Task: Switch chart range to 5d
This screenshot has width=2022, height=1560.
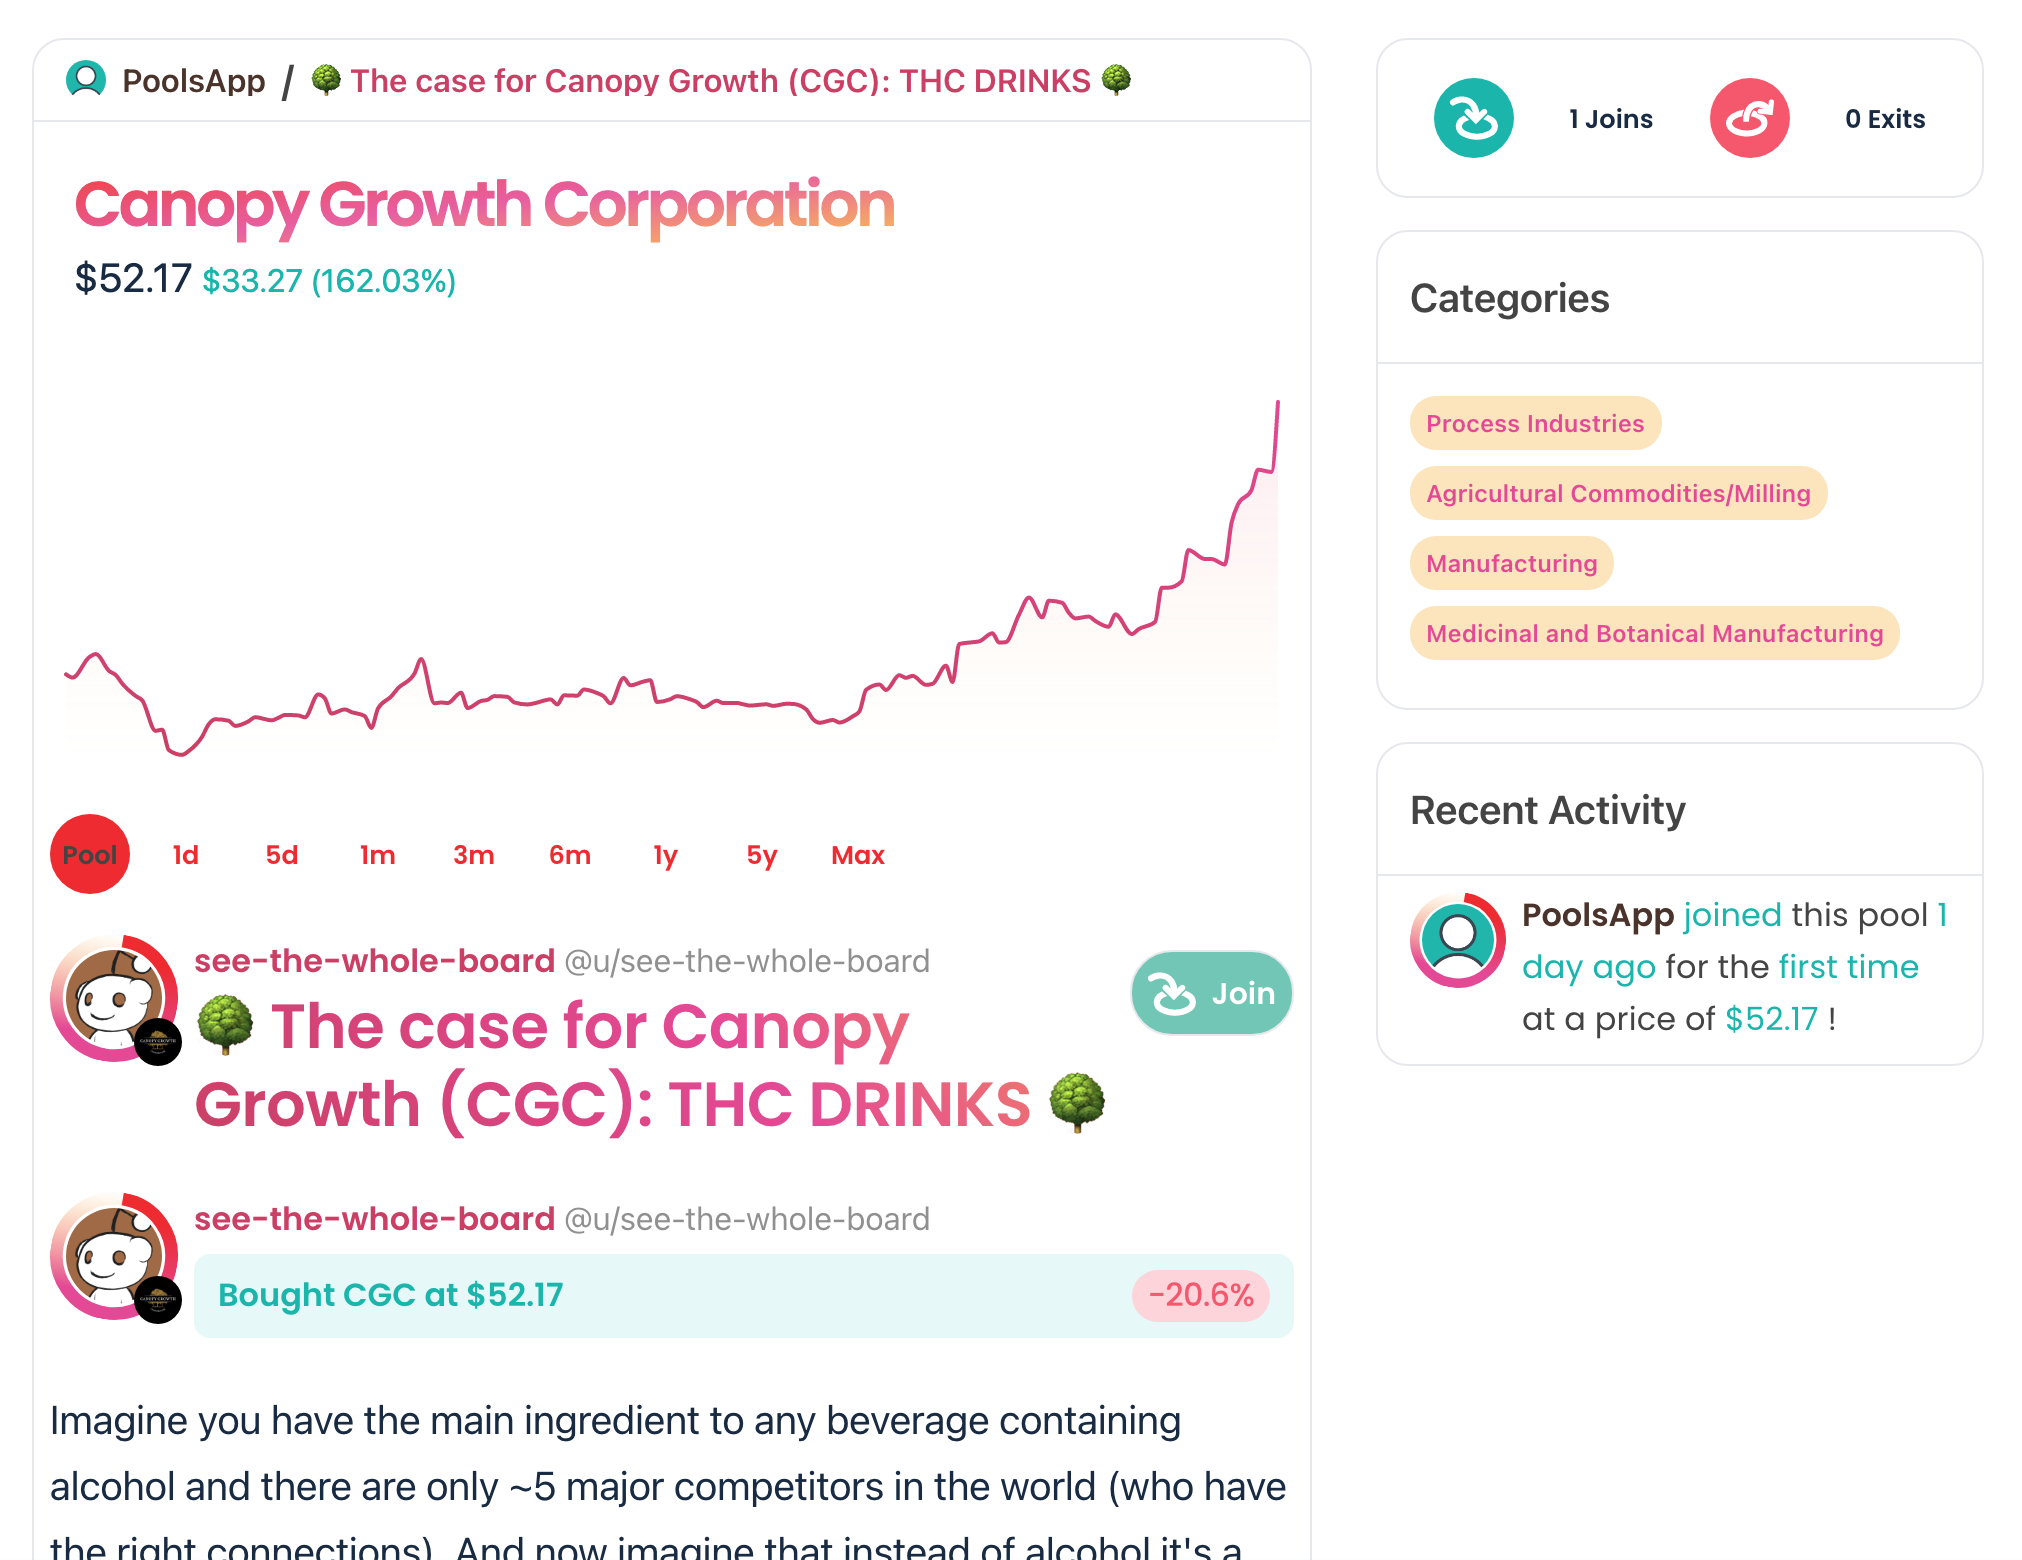Action: tap(282, 855)
